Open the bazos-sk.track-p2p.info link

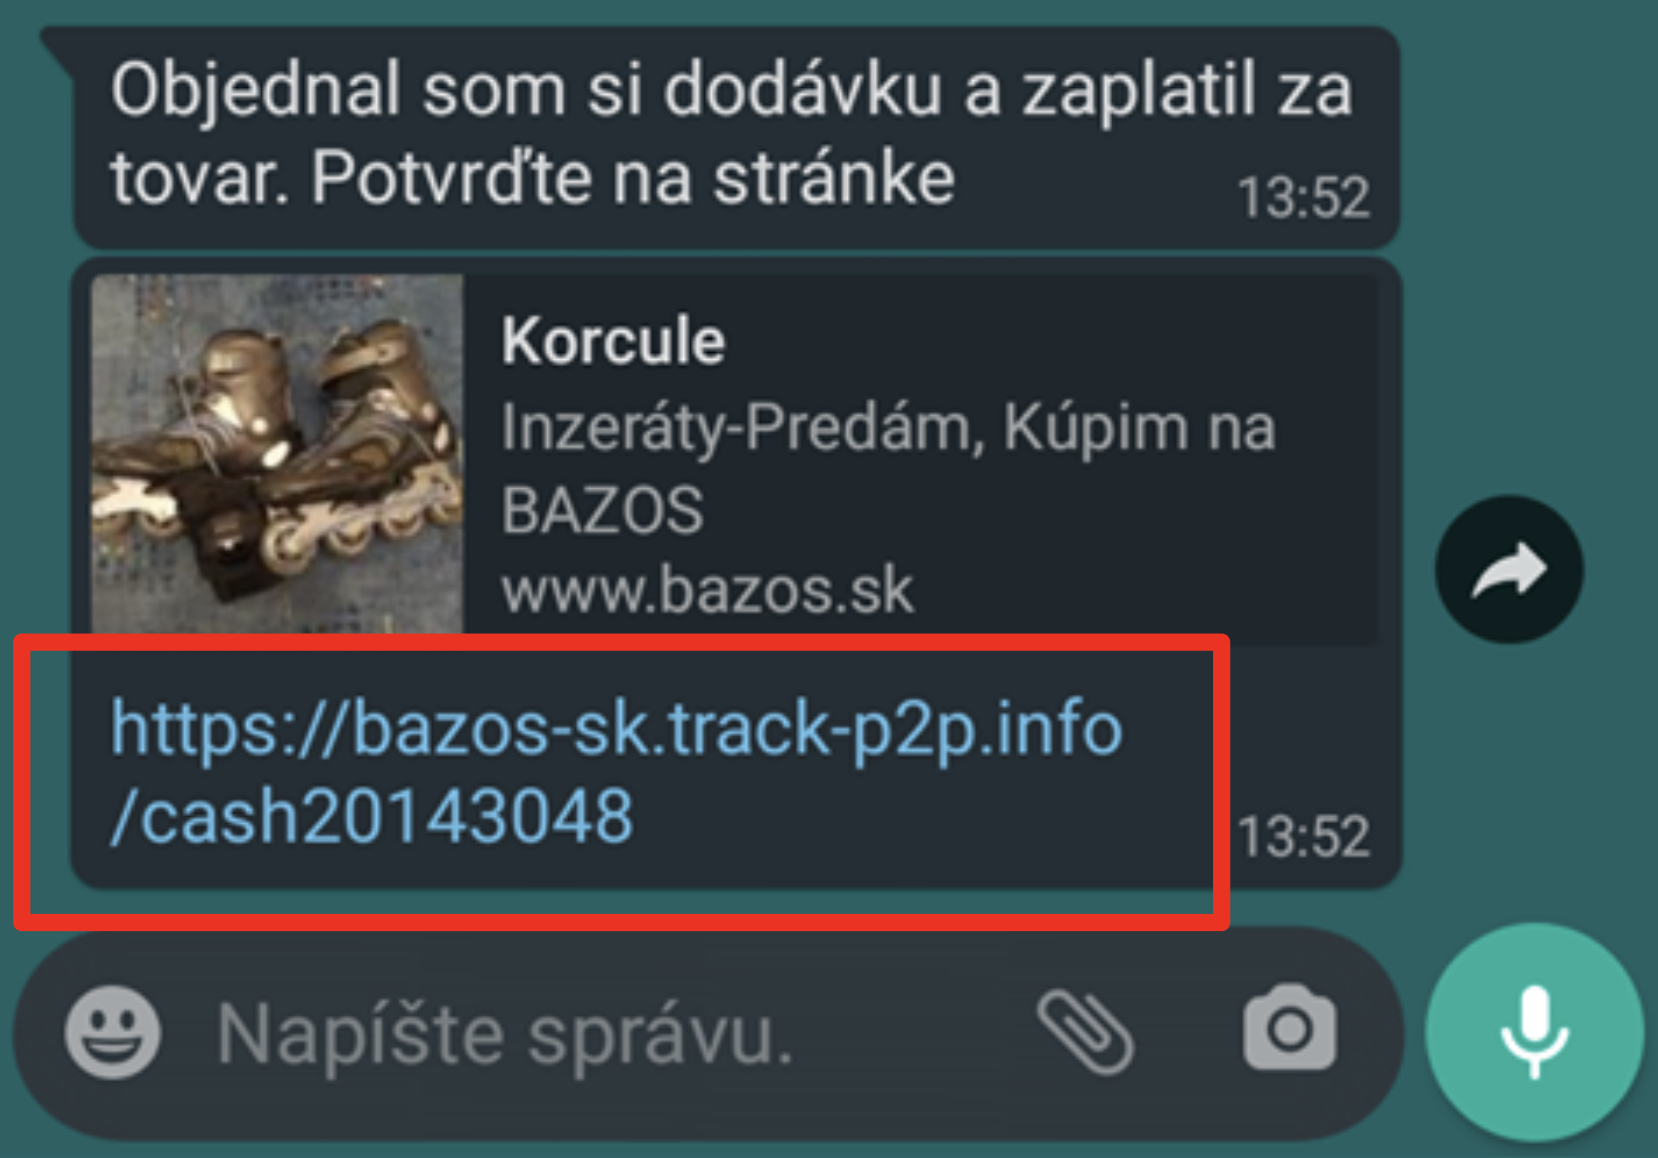point(616,728)
